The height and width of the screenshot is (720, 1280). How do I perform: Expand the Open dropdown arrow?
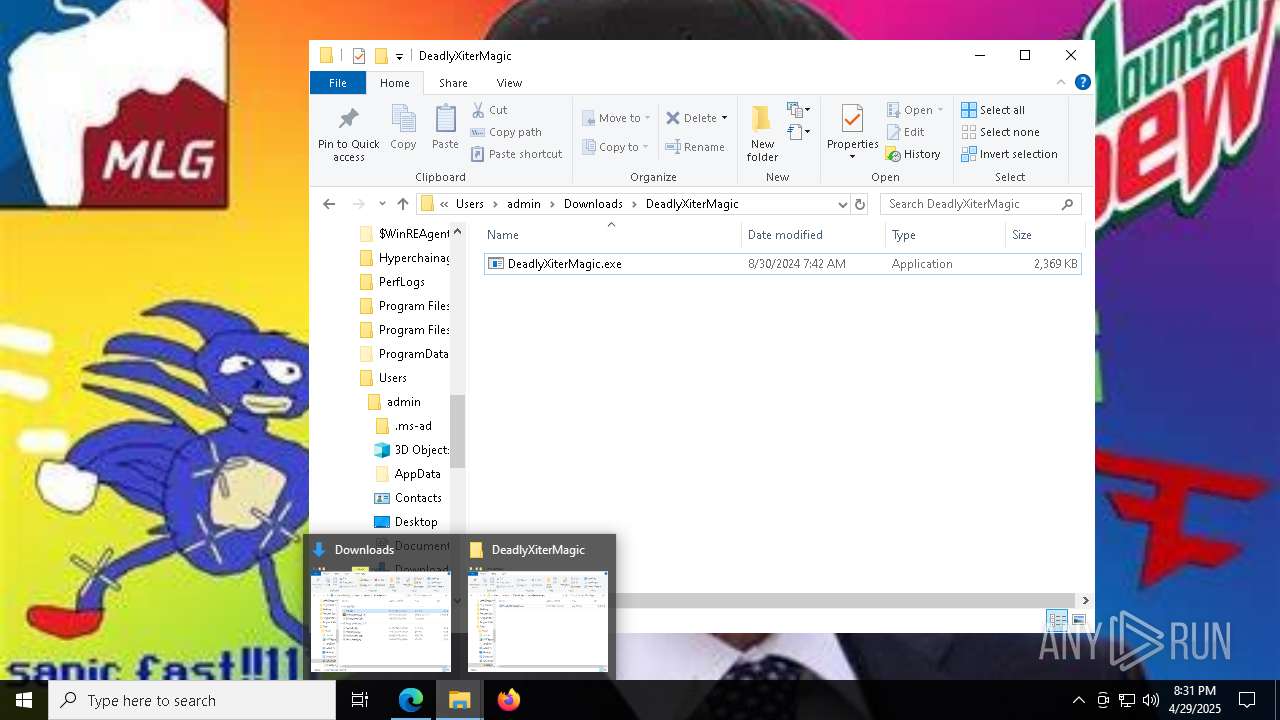940,110
